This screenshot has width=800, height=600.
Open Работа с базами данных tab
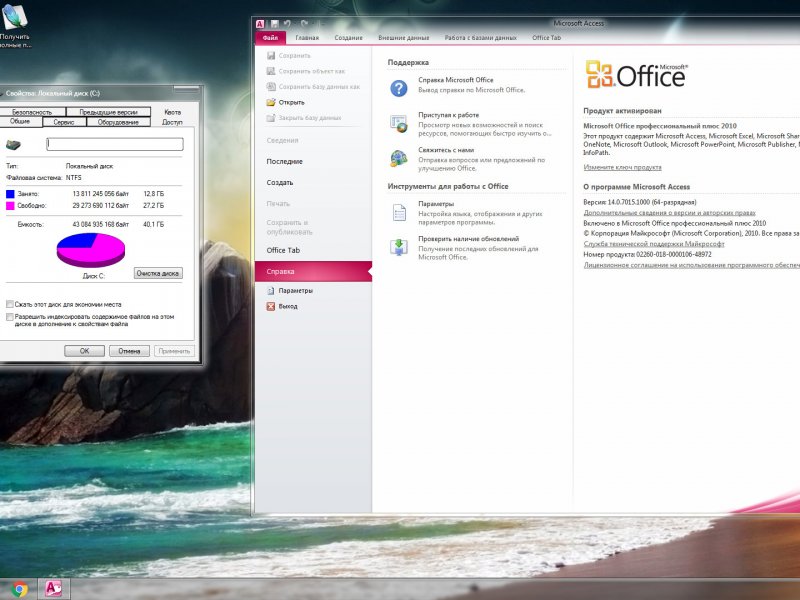[481, 38]
